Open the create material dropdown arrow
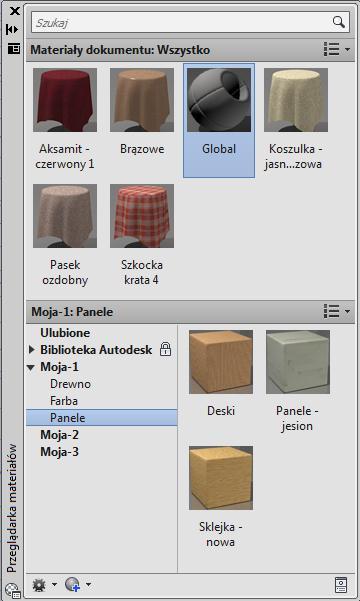This screenshot has height=601, width=360. (x=89, y=585)
